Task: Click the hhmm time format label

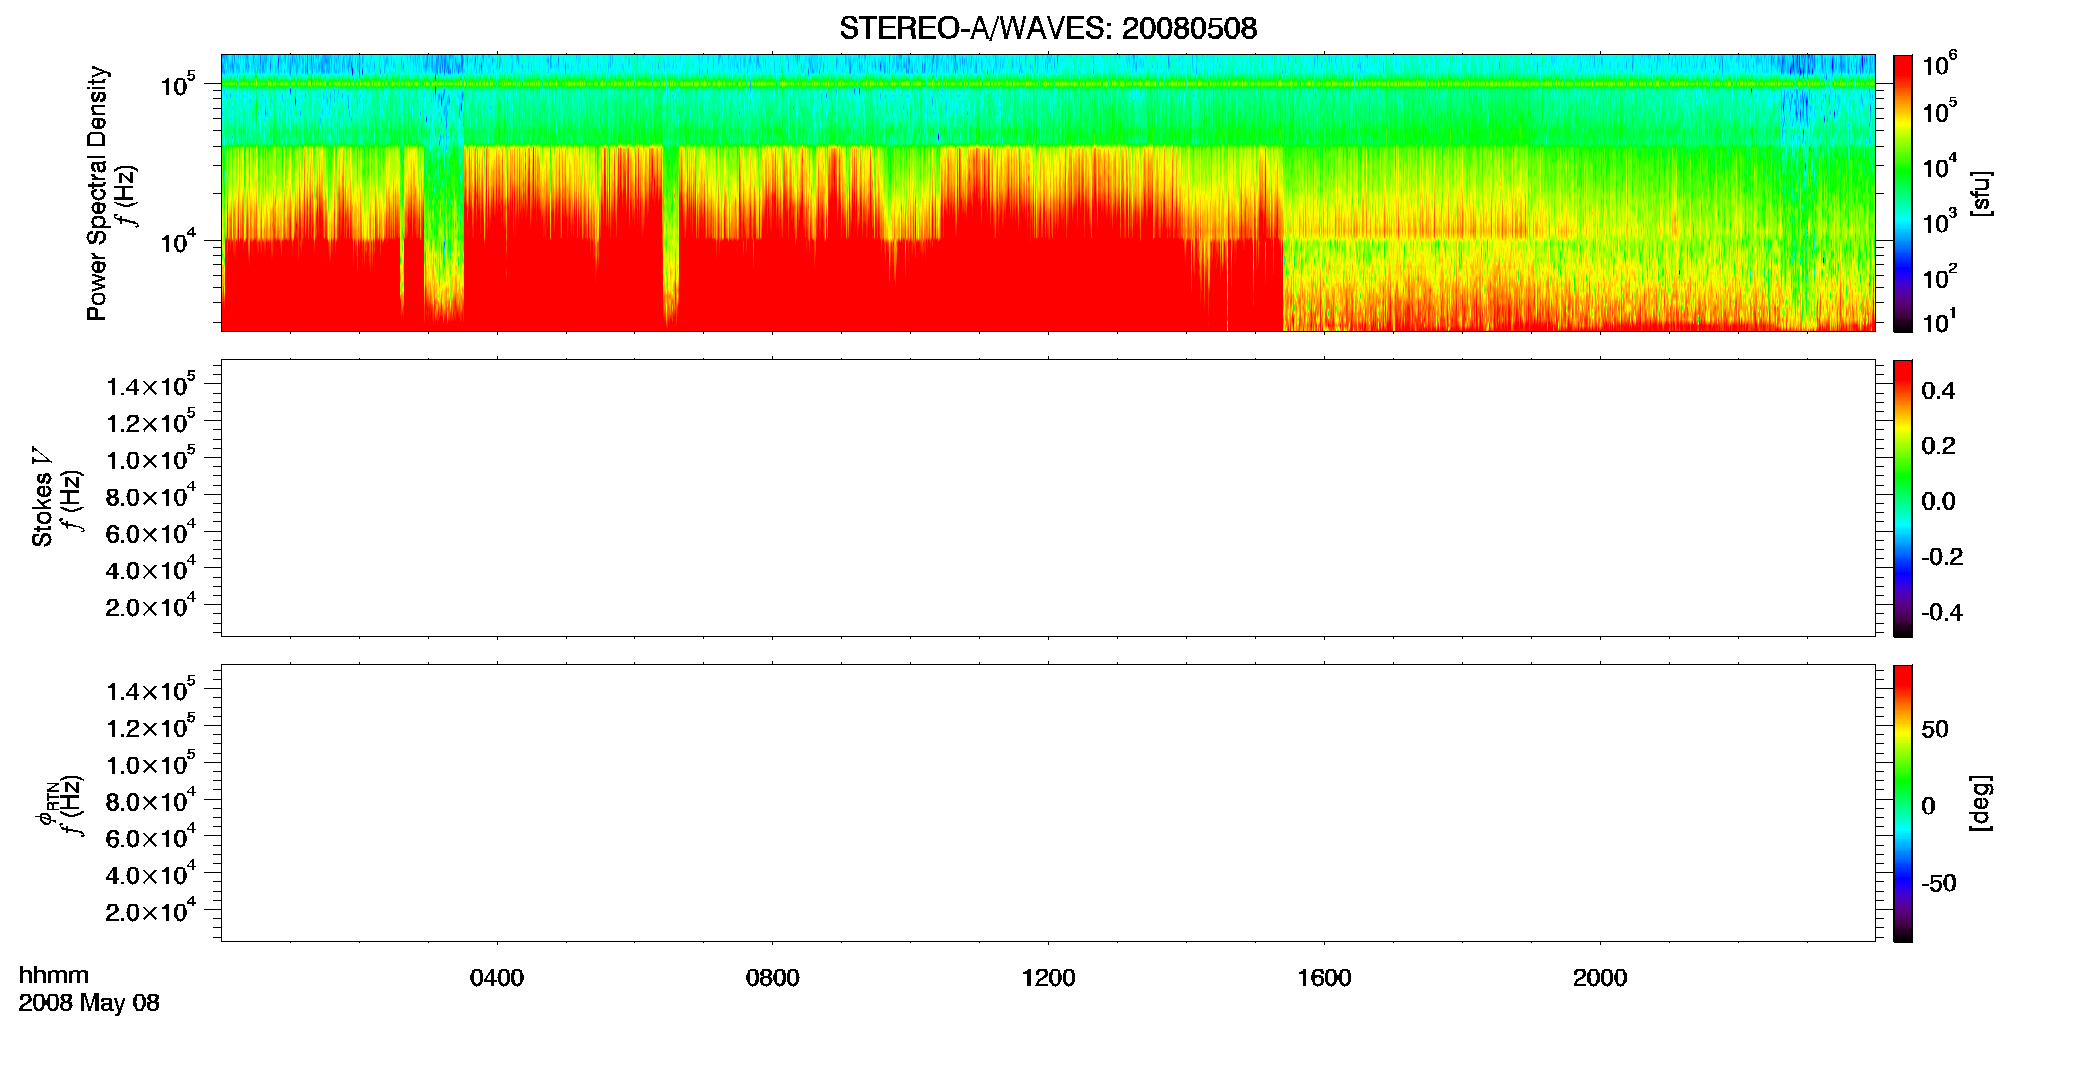Action: point(54,976)
